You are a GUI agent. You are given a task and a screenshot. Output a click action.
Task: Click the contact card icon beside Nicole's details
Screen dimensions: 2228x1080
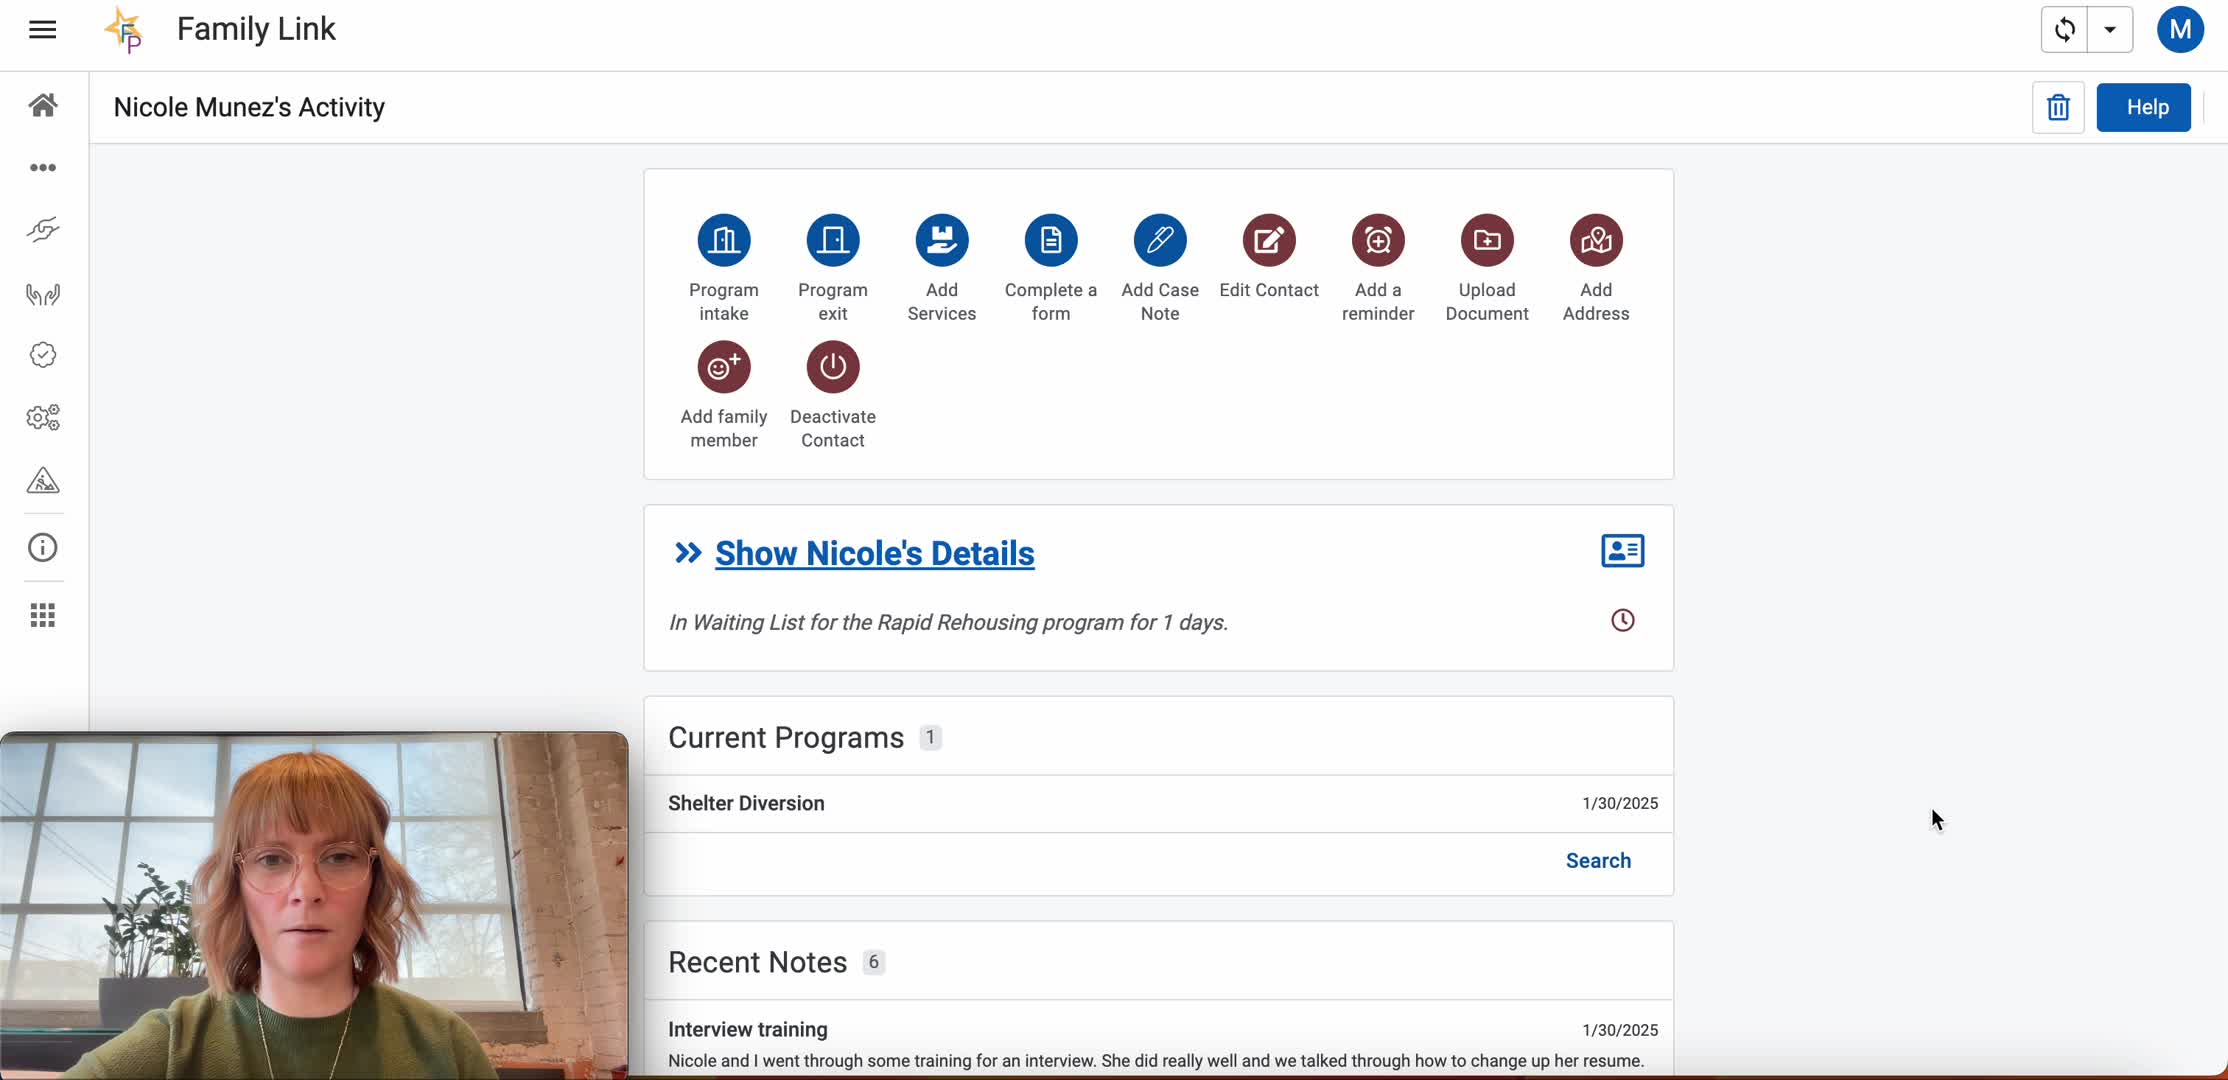pos(1622,551)
